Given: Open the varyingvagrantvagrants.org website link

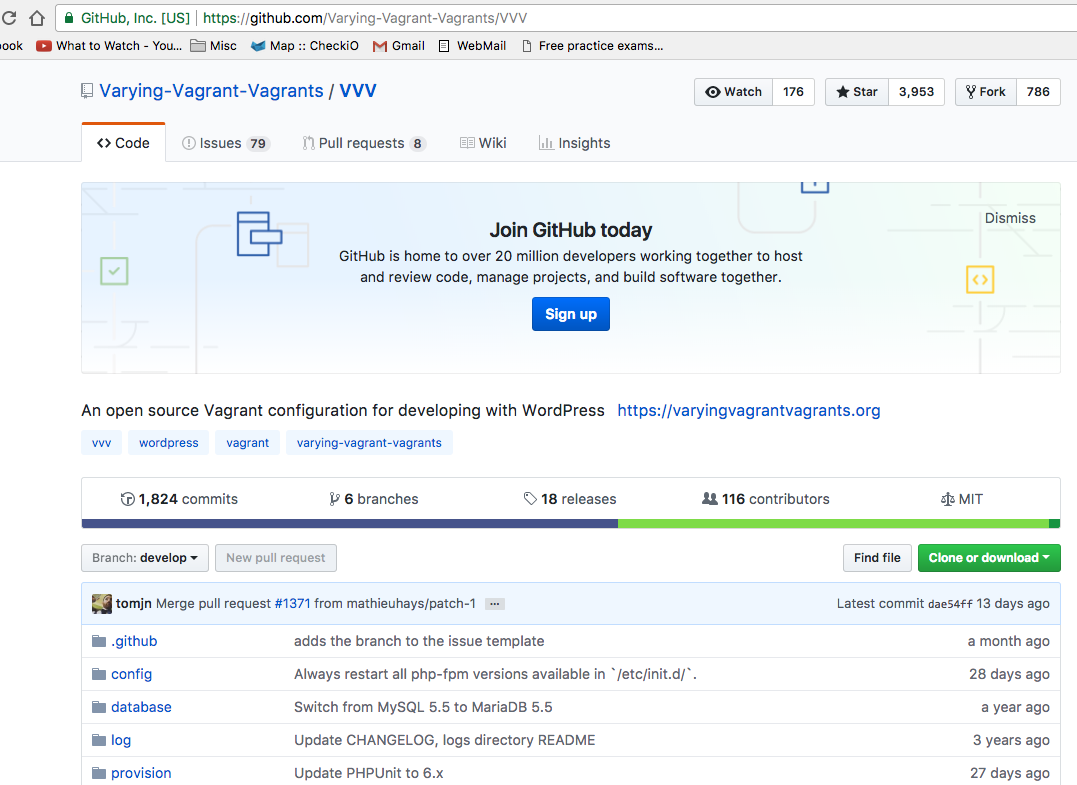Looking at the screenshot, I should click(x=748, y=410).
